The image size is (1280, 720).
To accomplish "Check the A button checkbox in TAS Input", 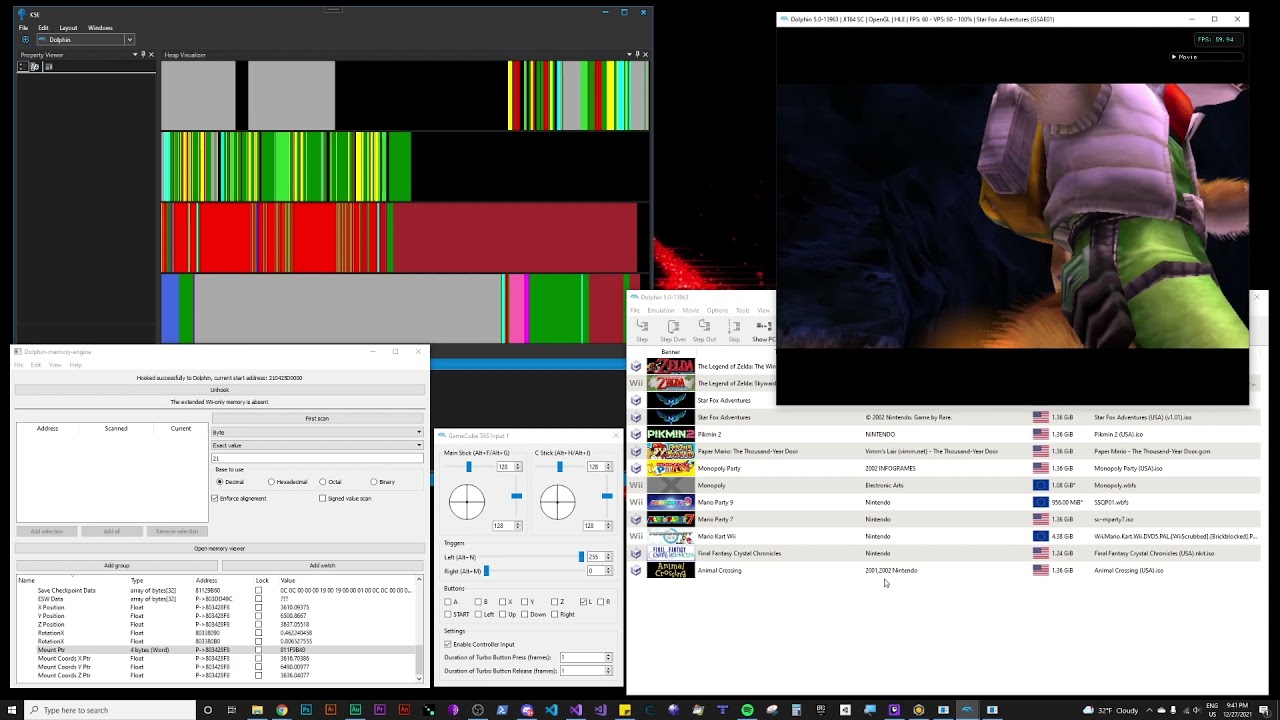I will [448, 602].
